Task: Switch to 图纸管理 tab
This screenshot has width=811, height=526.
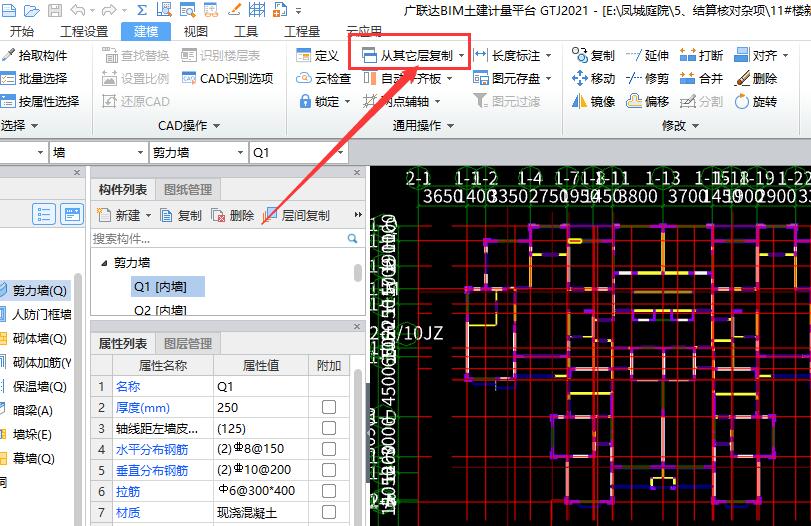Action: click(x=188, y=190)
